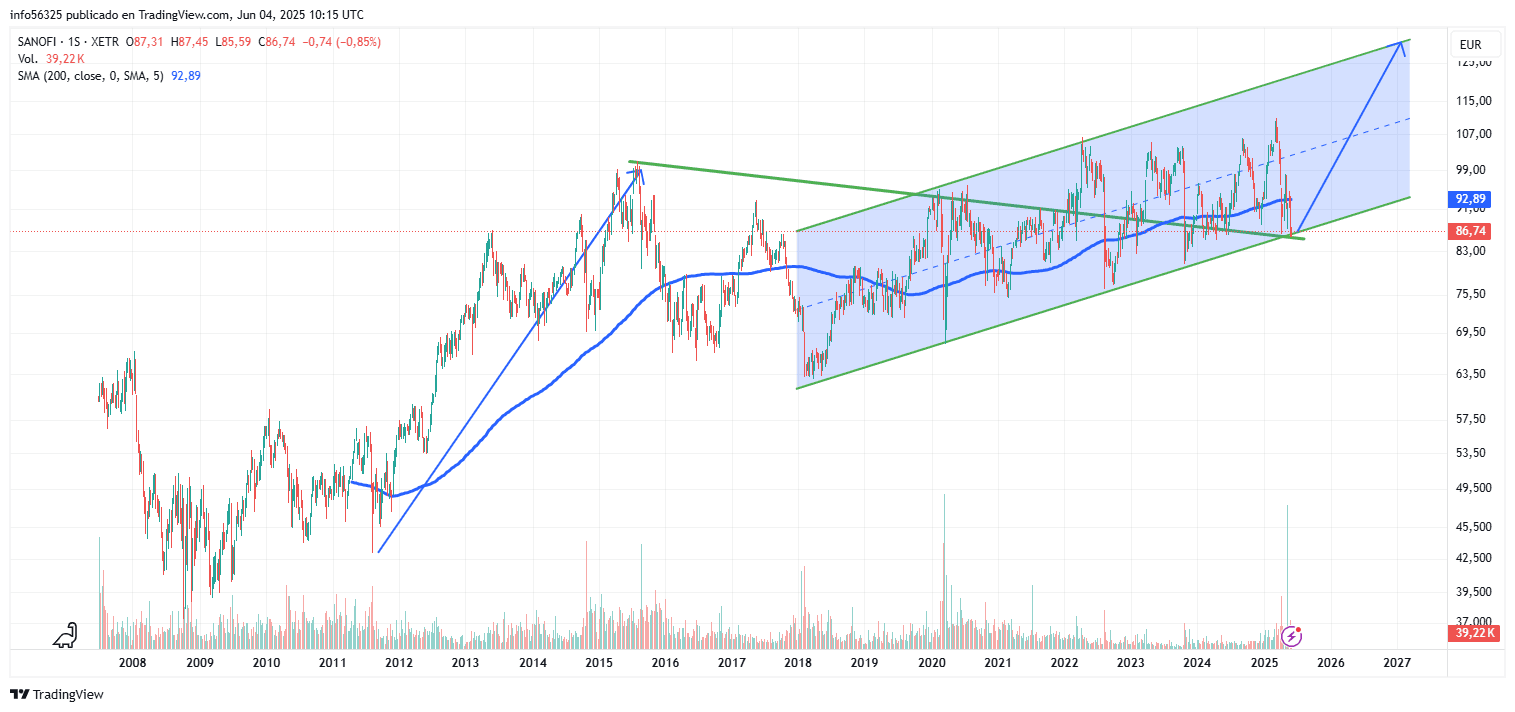Click the 2023 label on the time axis

(1131, 663)
